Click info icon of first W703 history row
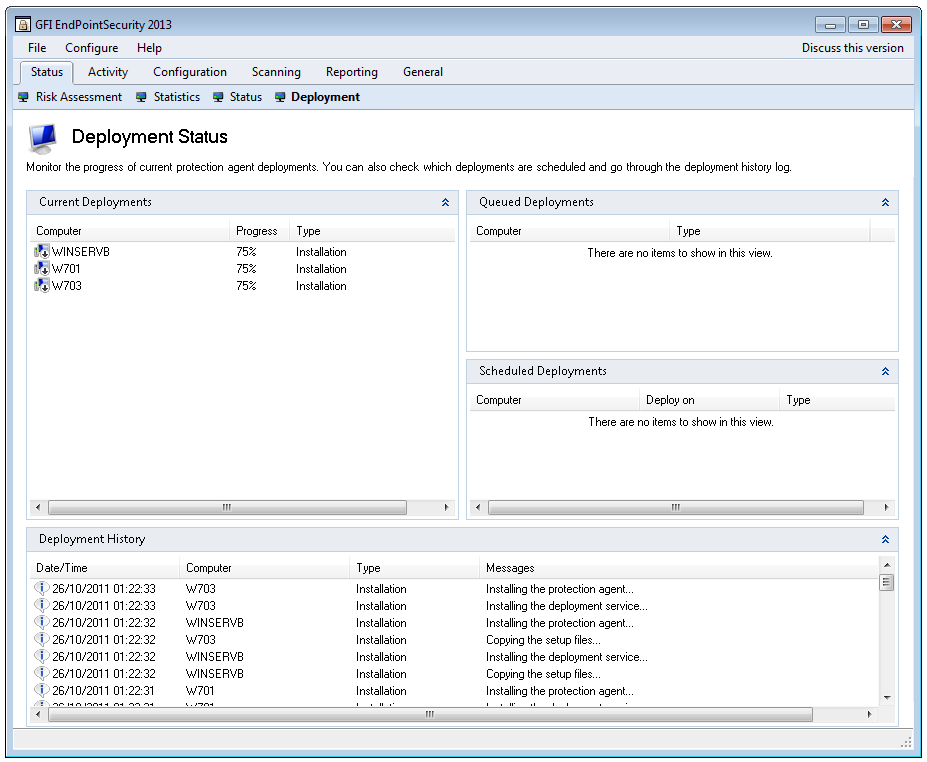927x762 pixels. coord(41,589)
